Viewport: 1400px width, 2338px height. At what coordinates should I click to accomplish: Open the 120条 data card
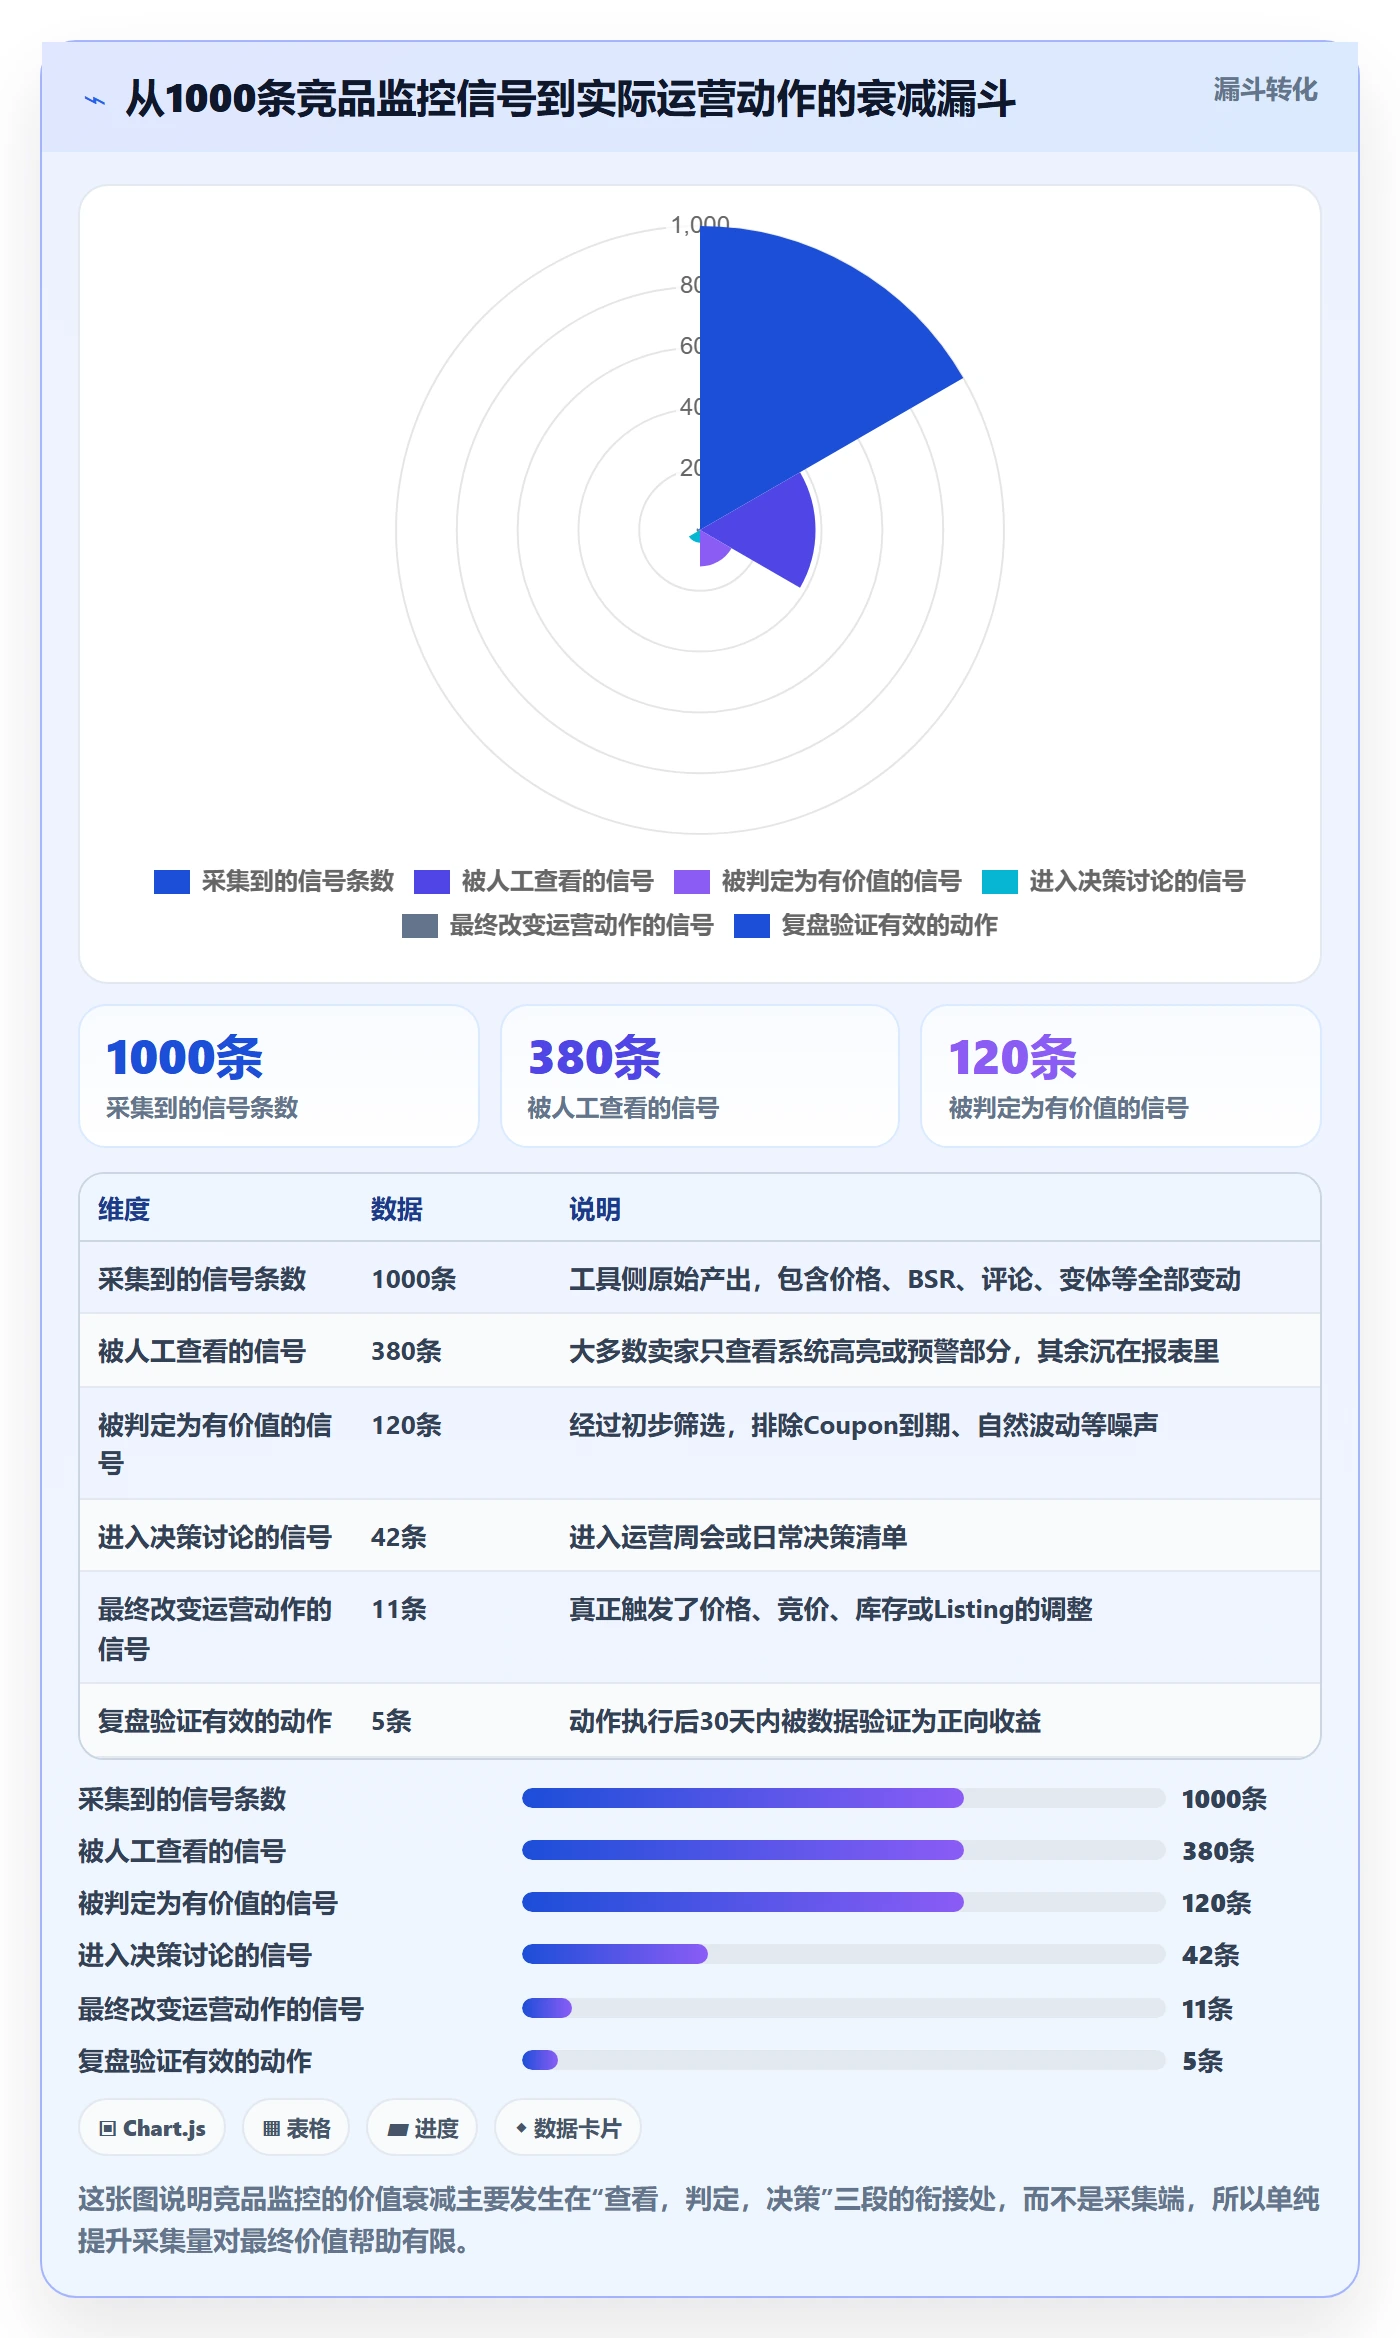(1120, 1076)
